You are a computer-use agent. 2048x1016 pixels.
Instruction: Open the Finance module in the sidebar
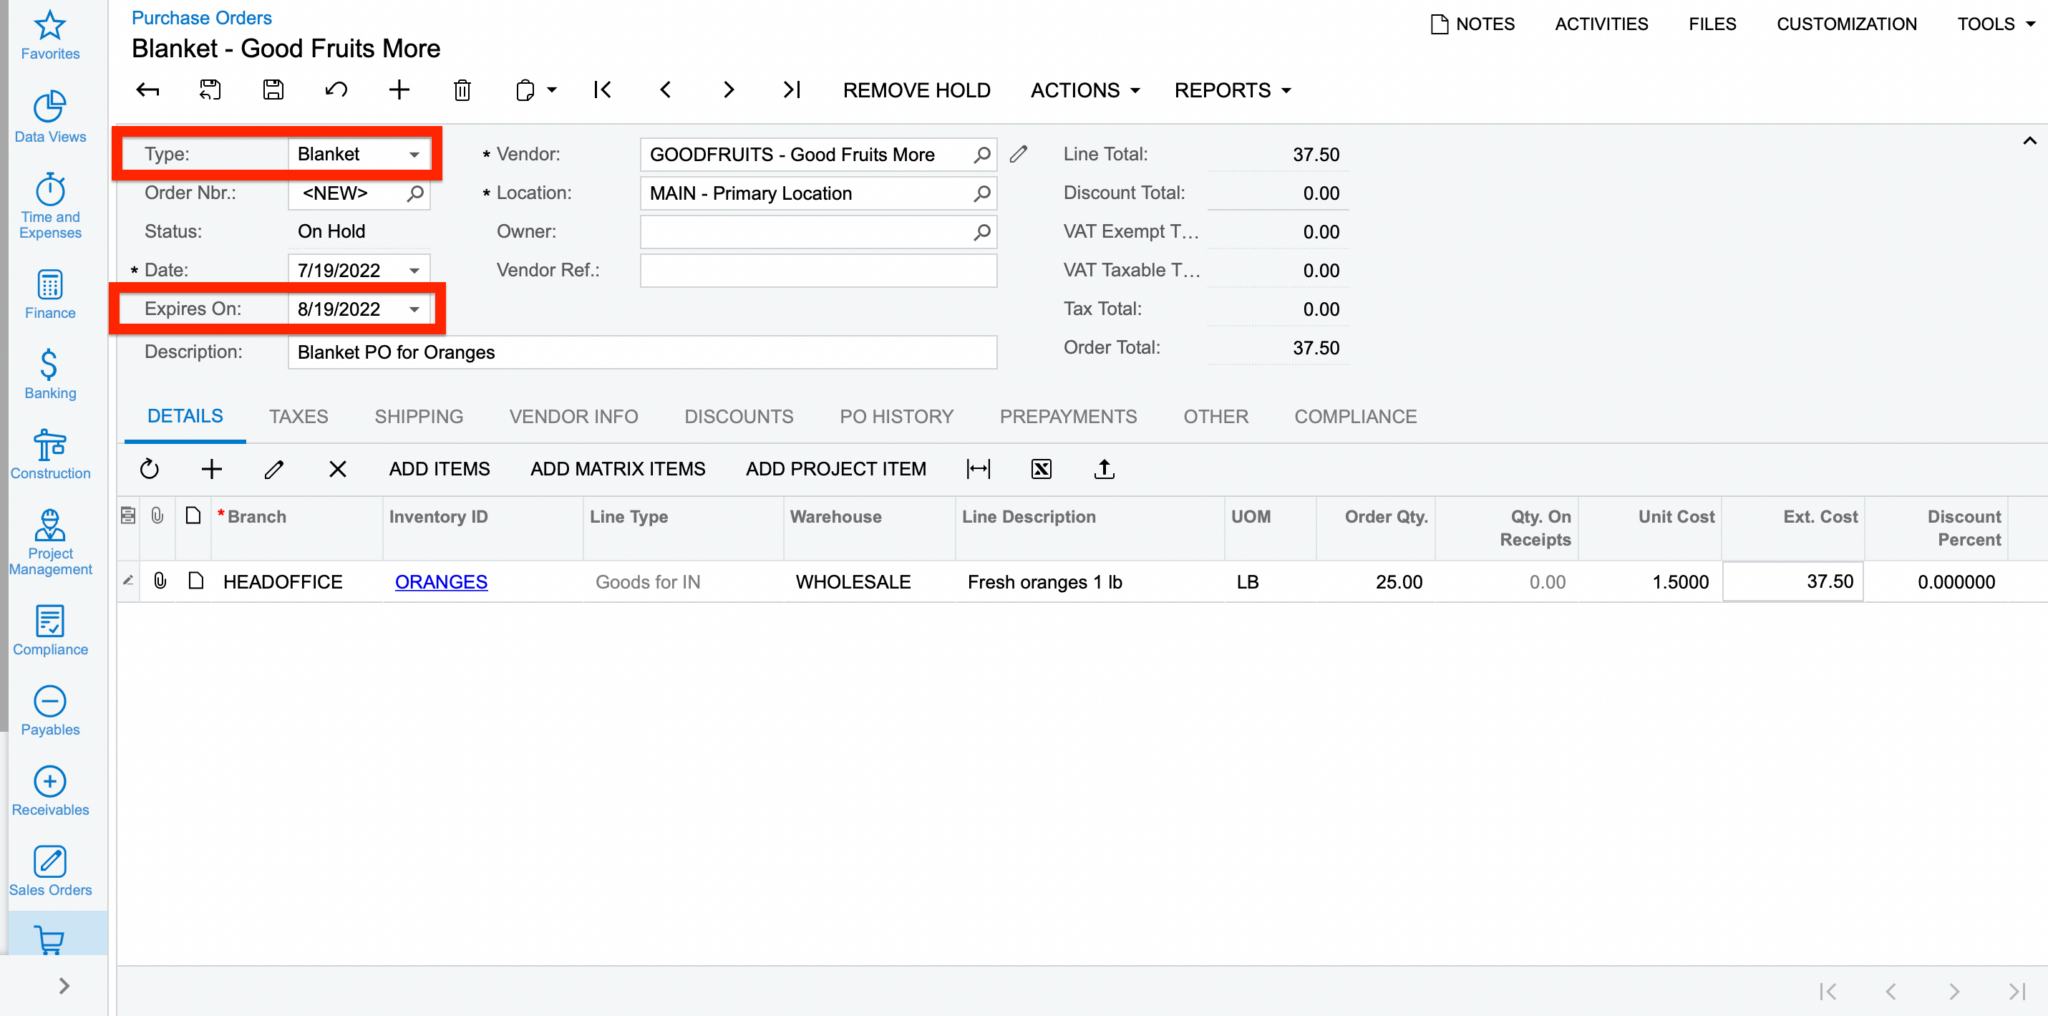tap(49, 293)
